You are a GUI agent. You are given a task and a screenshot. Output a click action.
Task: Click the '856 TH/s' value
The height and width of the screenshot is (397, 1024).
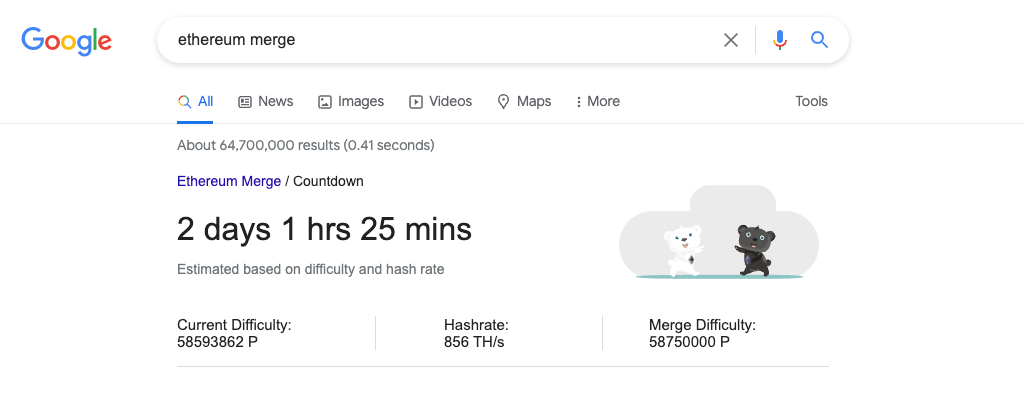[x=474, y=341]
